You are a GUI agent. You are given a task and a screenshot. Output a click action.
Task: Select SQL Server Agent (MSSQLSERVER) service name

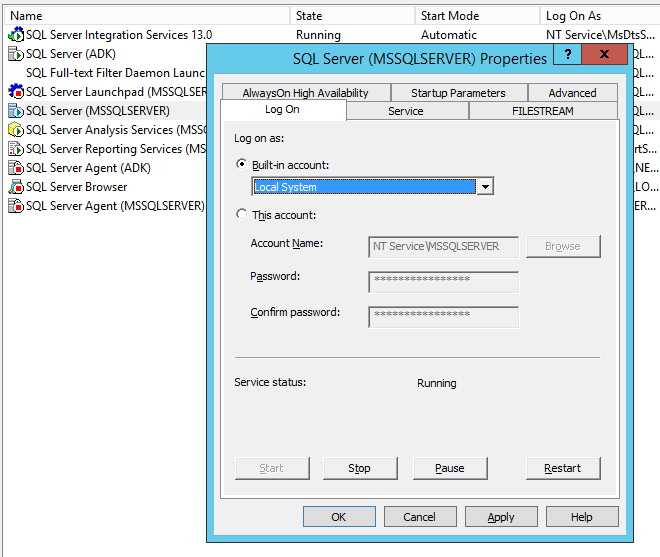115,205
